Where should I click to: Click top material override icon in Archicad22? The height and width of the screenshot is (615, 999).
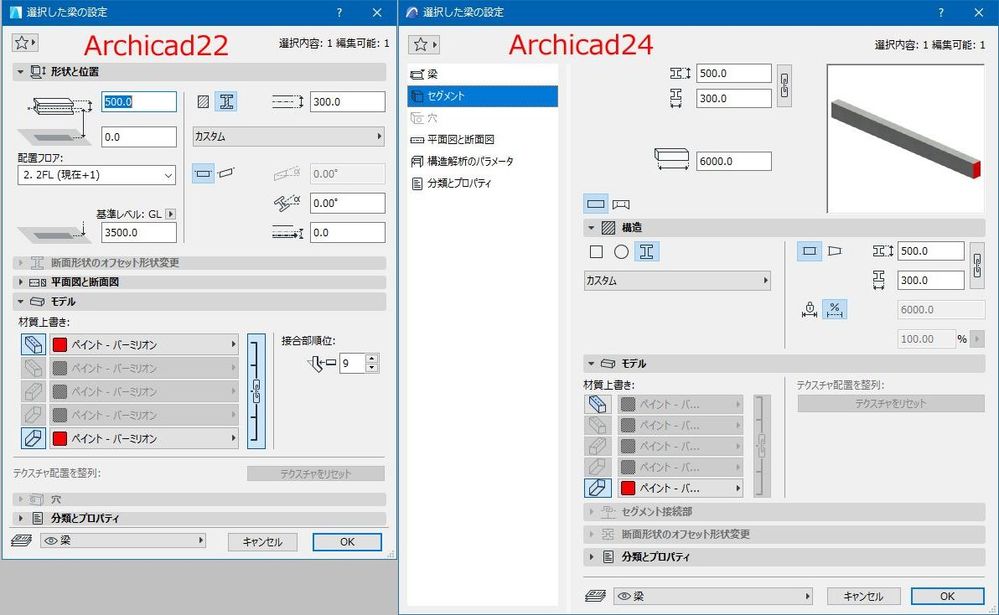tap(33, 345)
